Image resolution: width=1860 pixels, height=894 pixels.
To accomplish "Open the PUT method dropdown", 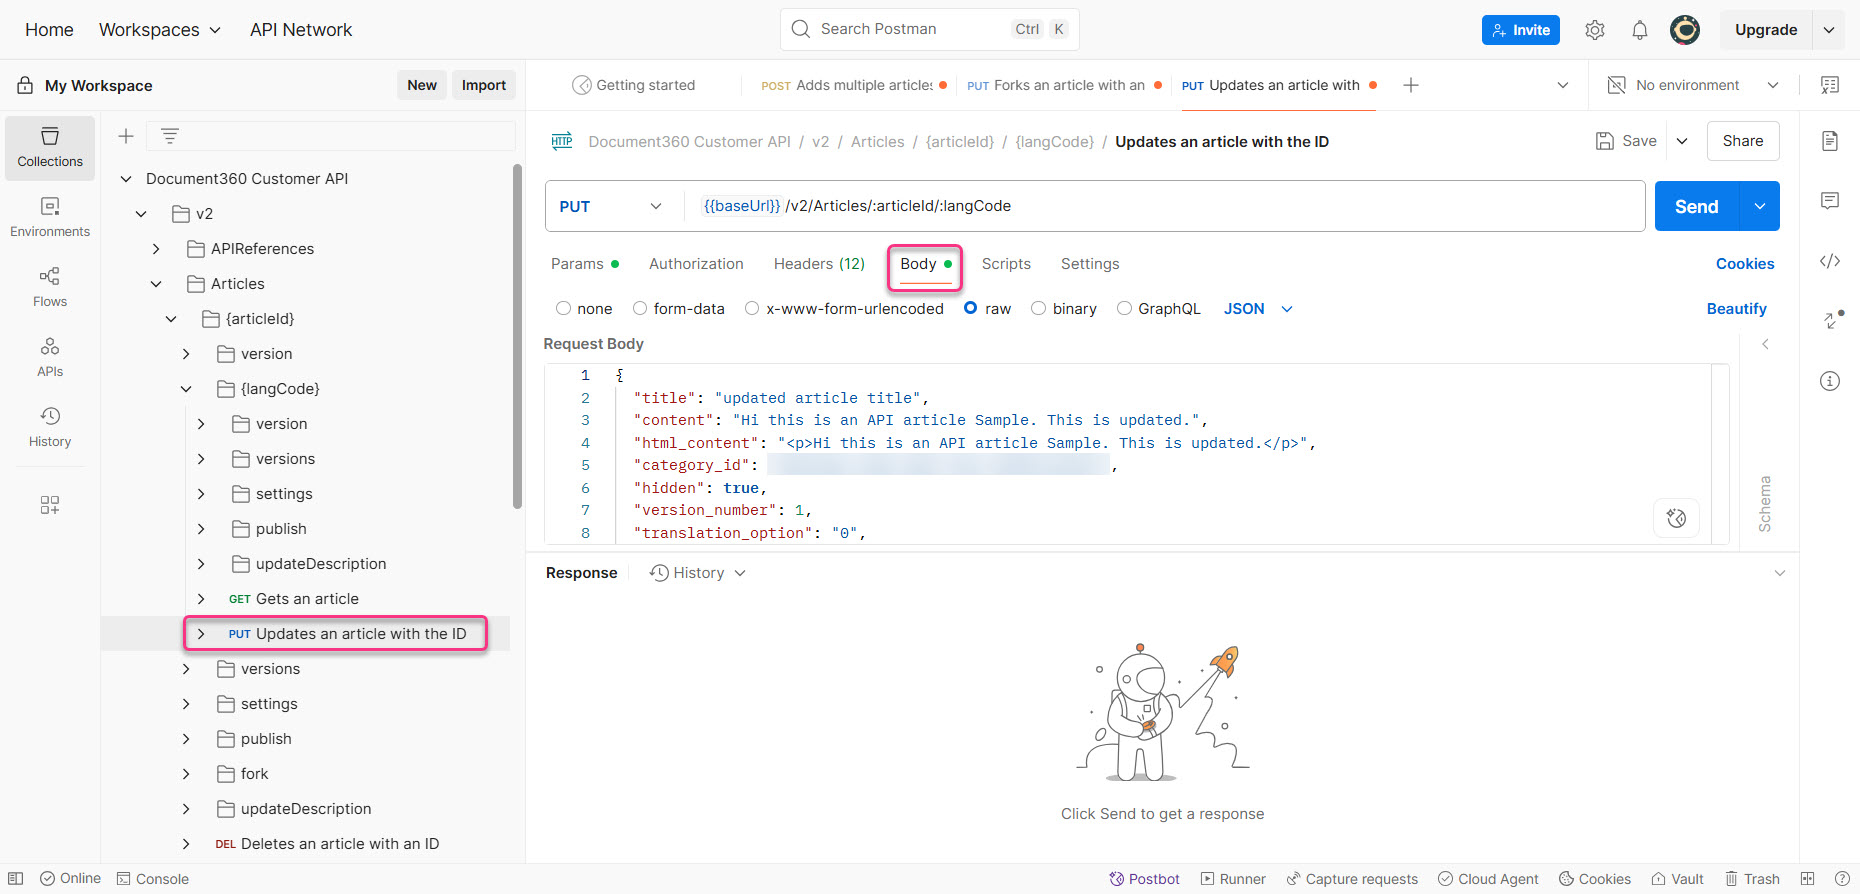I will [x=611, y=206].
